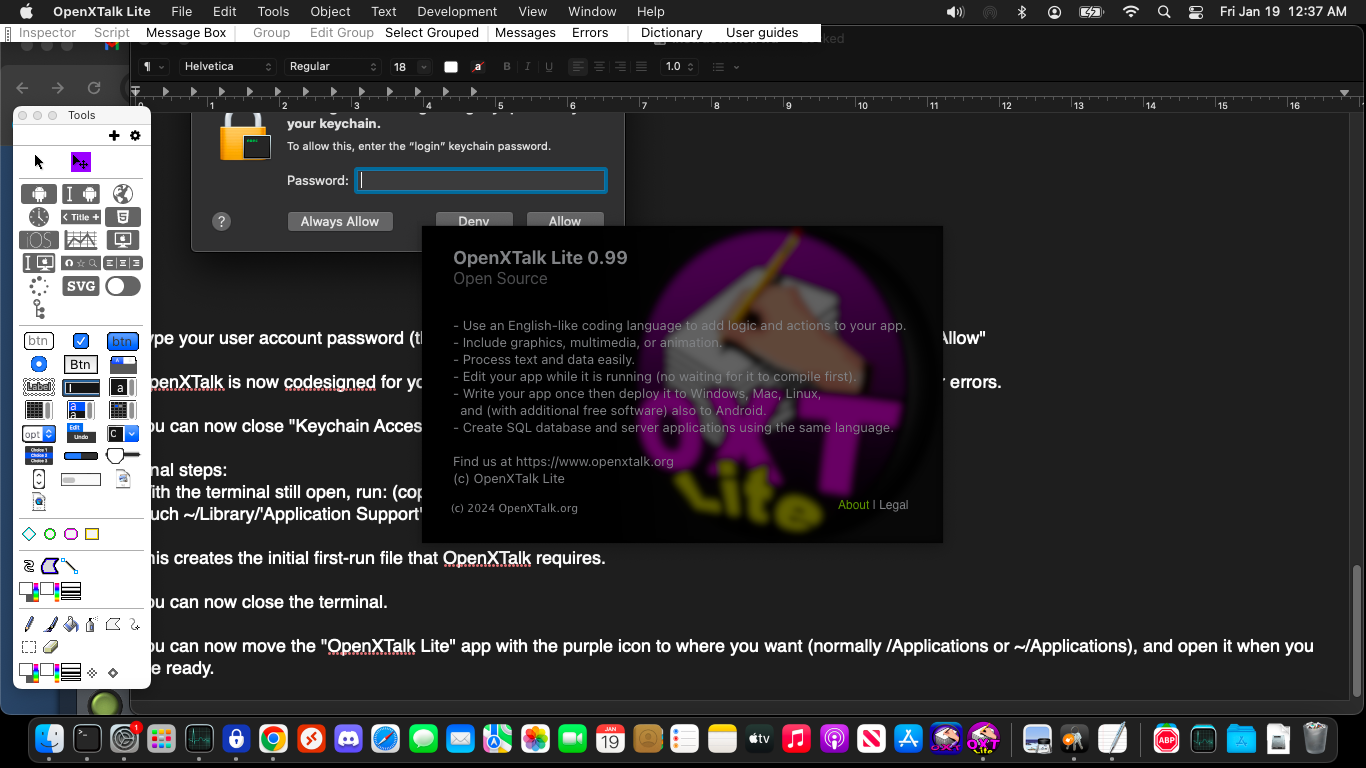Open the font size 18 dropdown
The image size is (1366, 768).
point(423,67)
